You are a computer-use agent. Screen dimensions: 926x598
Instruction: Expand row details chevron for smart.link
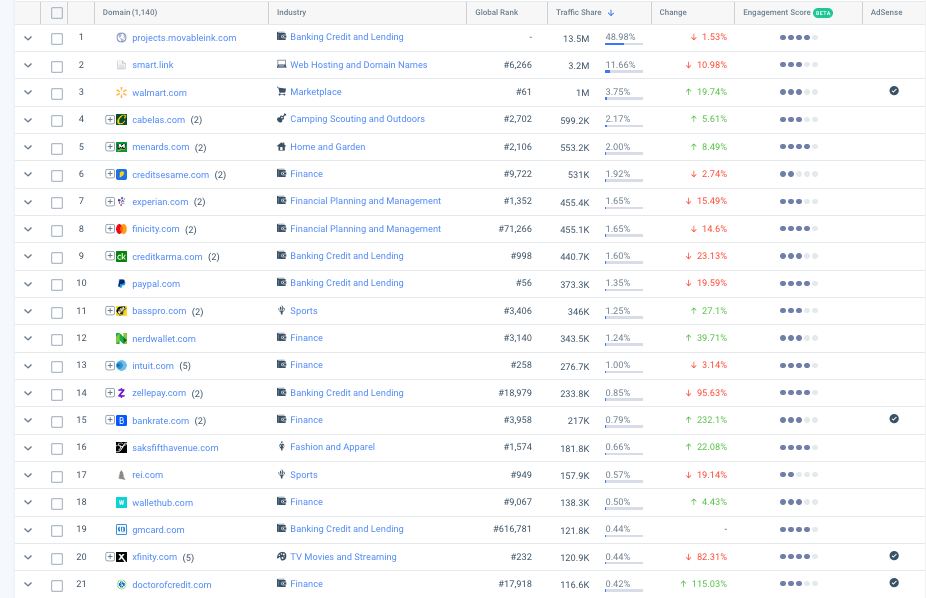click(x=28, y=66)
